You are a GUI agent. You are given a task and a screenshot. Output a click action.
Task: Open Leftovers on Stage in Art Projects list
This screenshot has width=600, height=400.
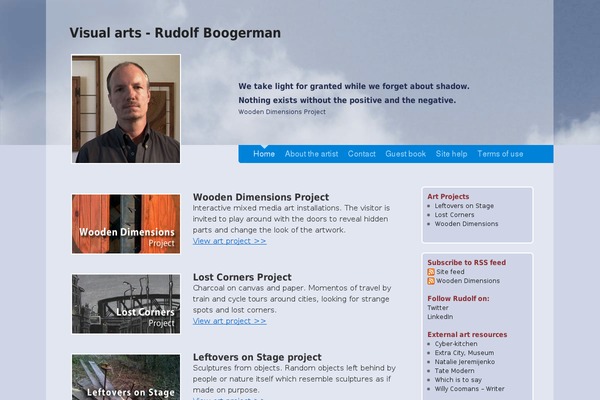464,206
